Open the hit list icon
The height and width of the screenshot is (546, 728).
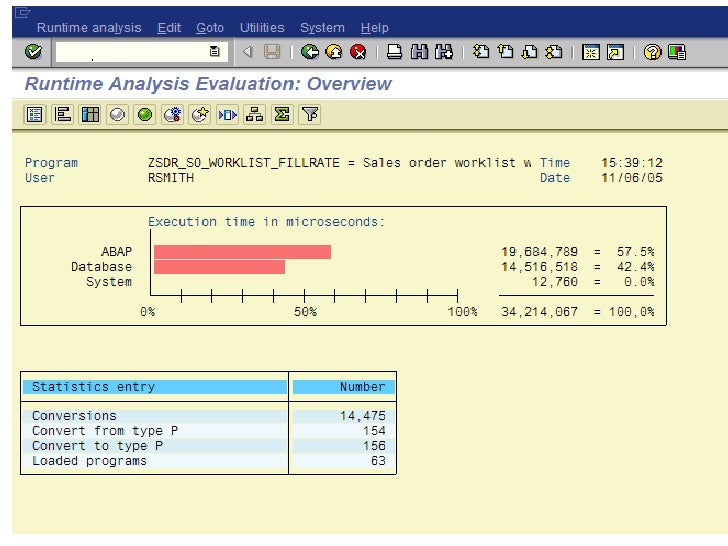point(35,114)
